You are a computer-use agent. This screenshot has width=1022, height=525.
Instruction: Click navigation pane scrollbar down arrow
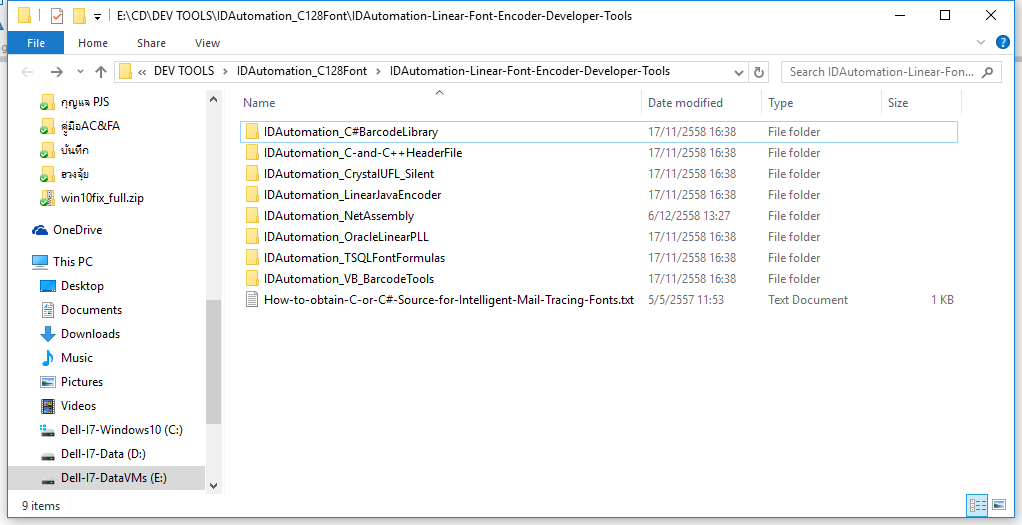pos(213,485)
